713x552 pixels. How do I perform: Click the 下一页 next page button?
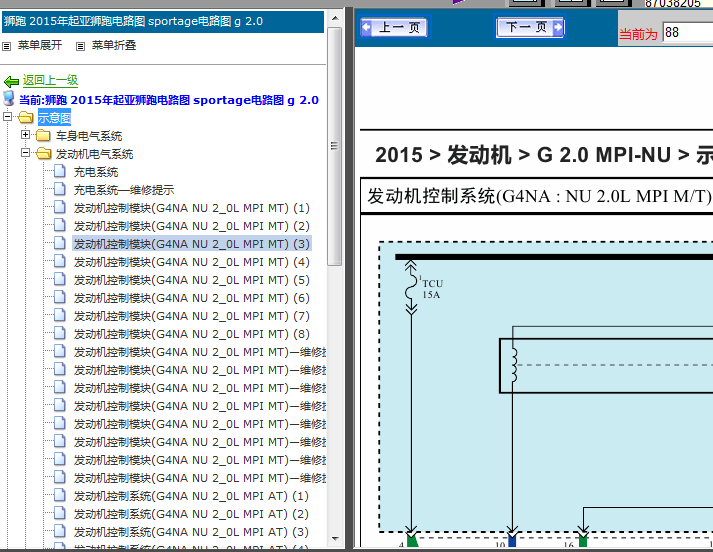tap(530, 27)
